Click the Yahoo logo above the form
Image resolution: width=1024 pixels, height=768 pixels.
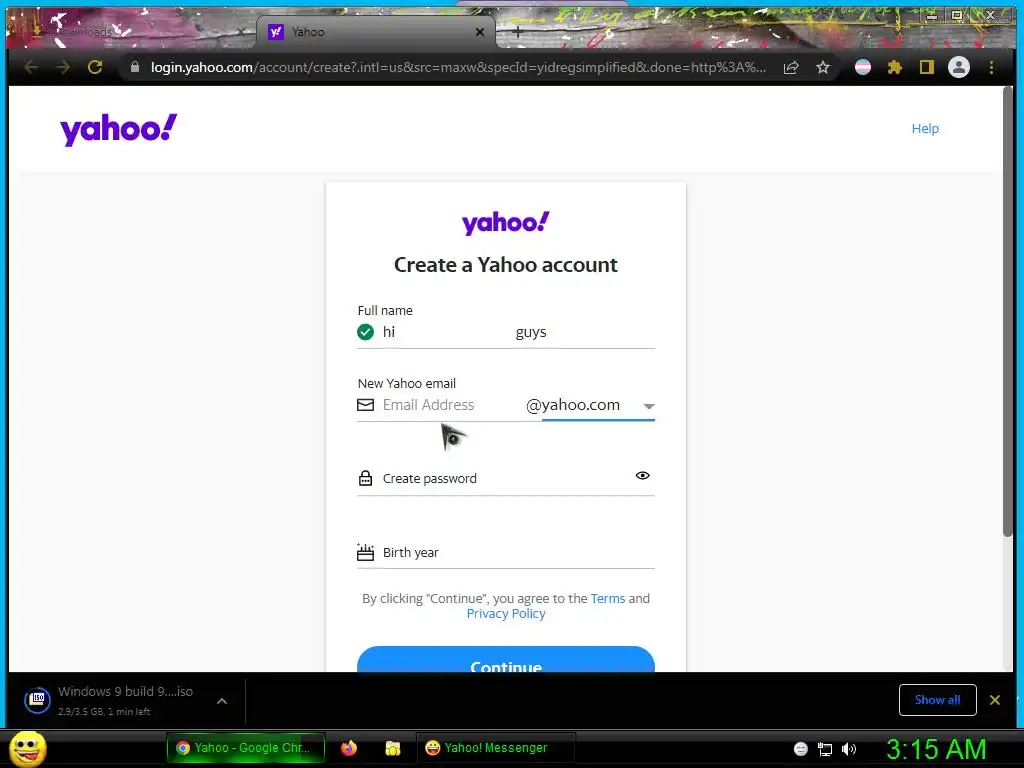(x=505, y=223)
